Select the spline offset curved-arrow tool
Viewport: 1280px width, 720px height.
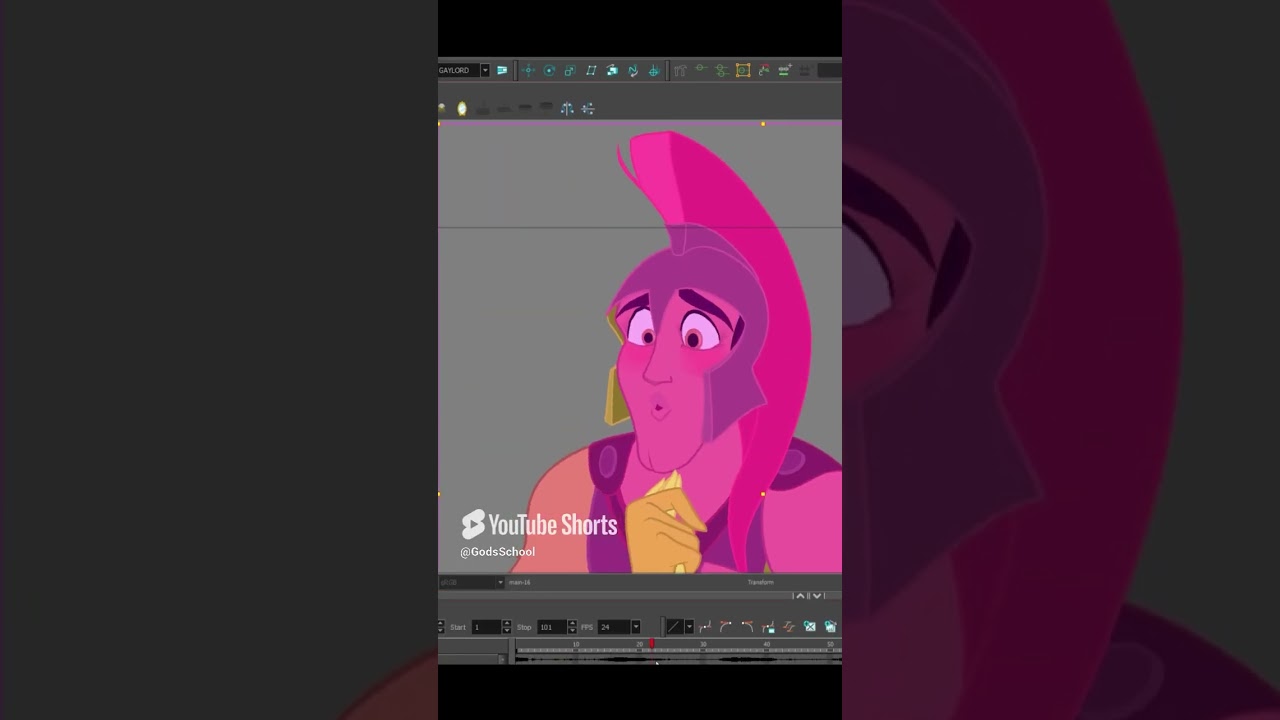click(x=633, y=71)
